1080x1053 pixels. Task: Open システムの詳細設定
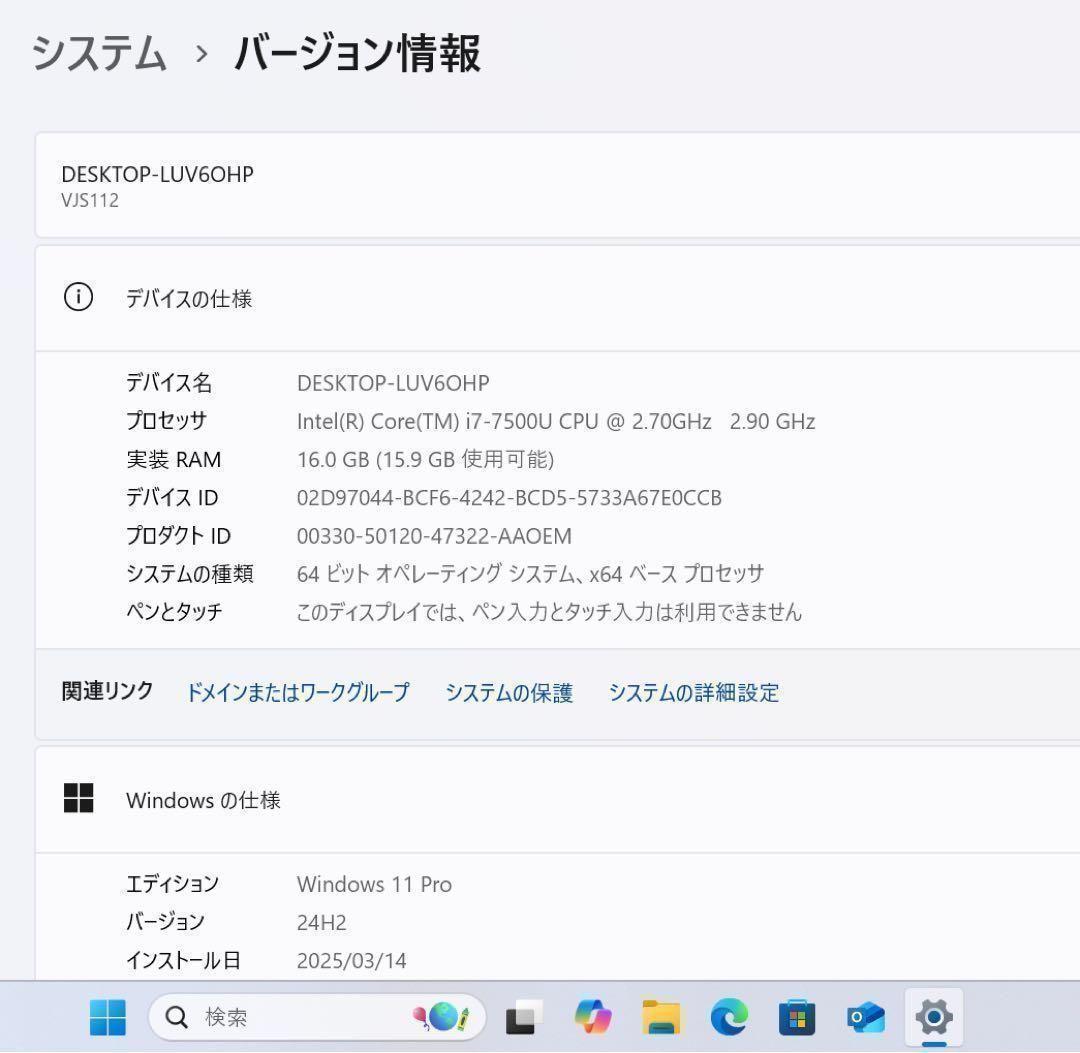(x=693, y=692)
